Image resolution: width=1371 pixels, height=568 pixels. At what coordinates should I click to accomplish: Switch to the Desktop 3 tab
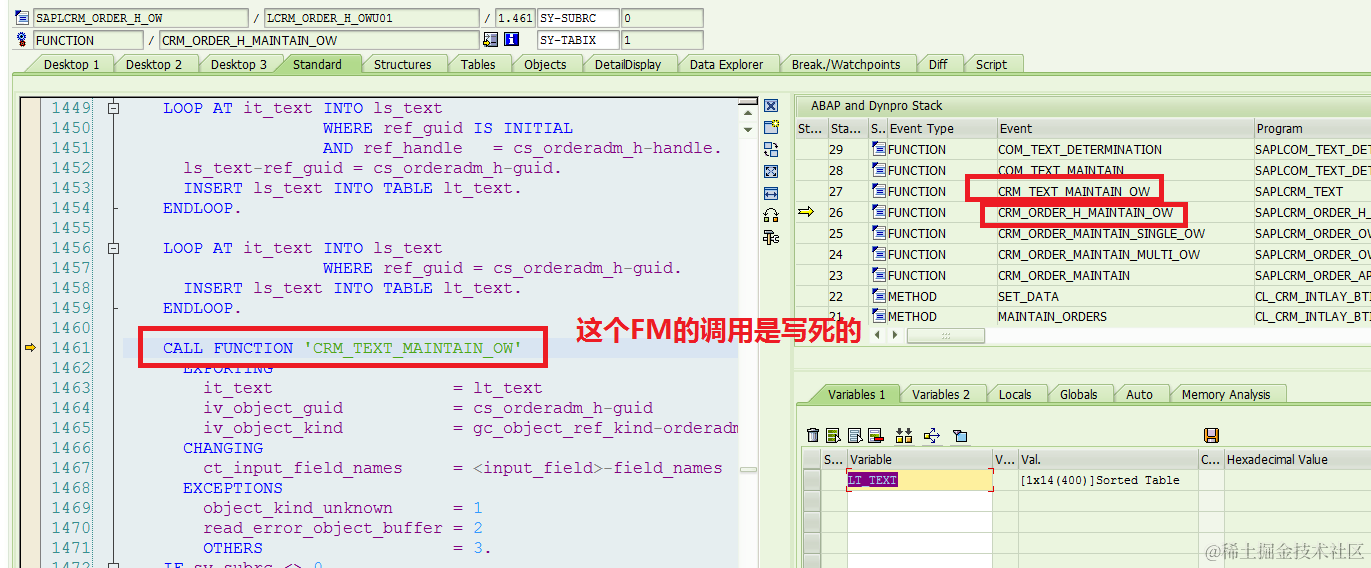click(x=238, y=64)
